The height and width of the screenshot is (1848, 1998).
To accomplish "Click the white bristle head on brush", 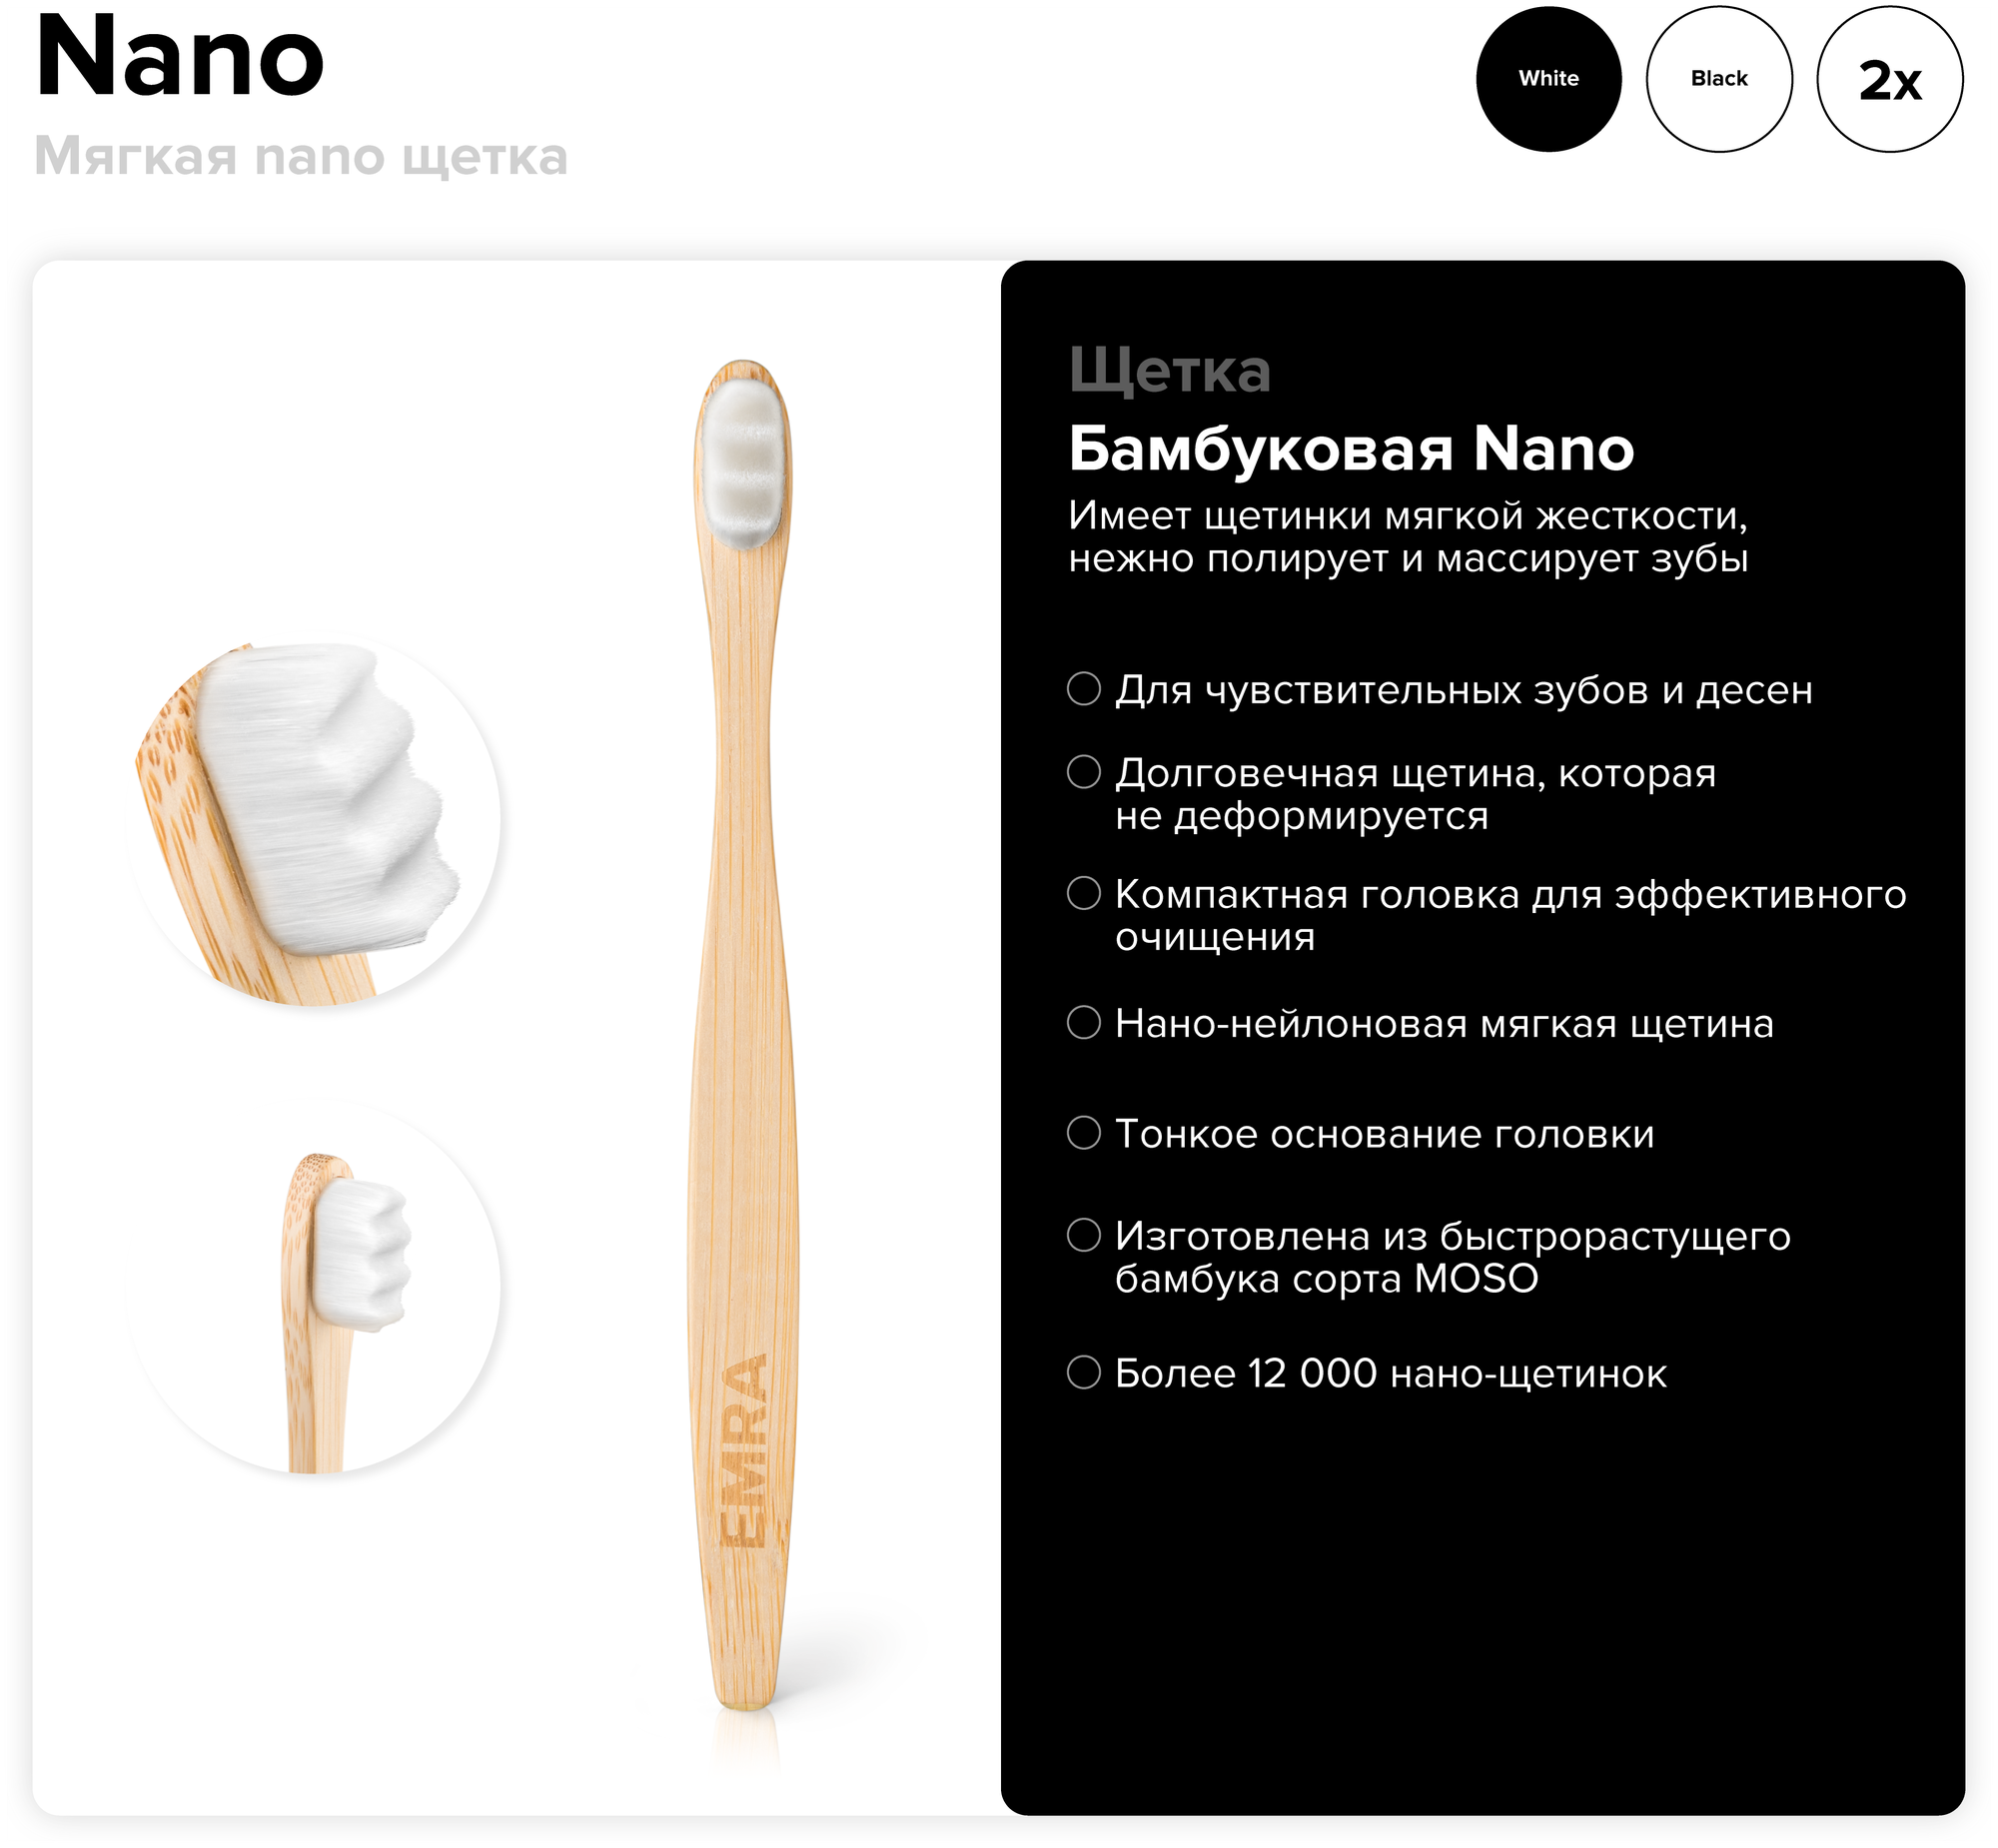I will (x=742, y=464).
